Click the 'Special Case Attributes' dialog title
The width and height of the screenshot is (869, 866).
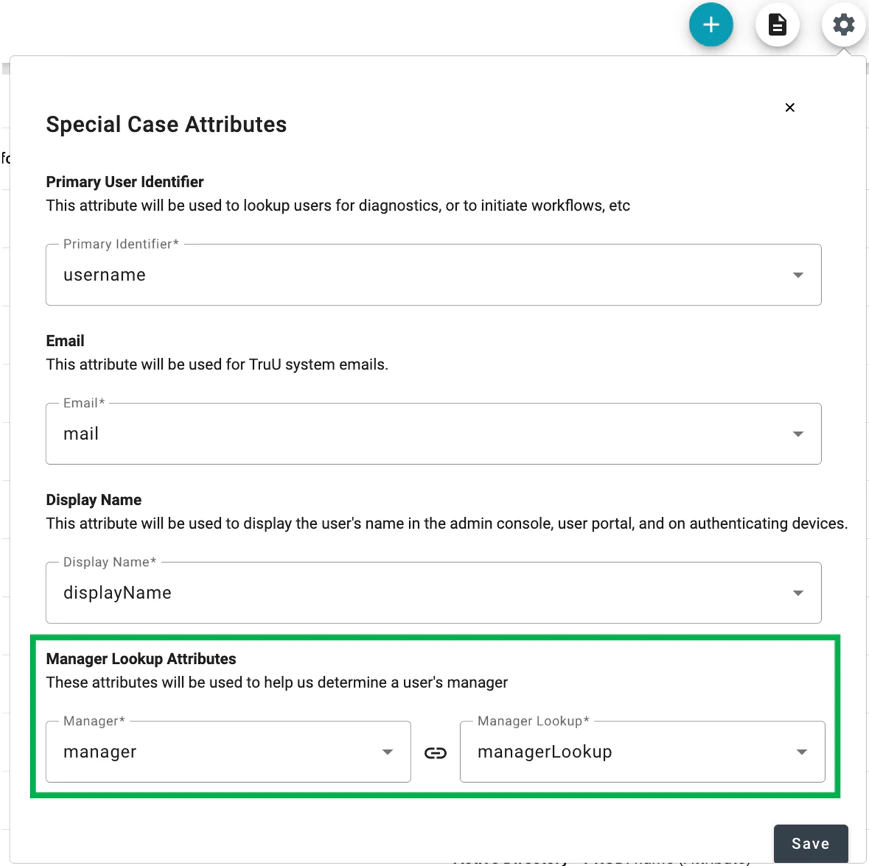pos(166,125)
